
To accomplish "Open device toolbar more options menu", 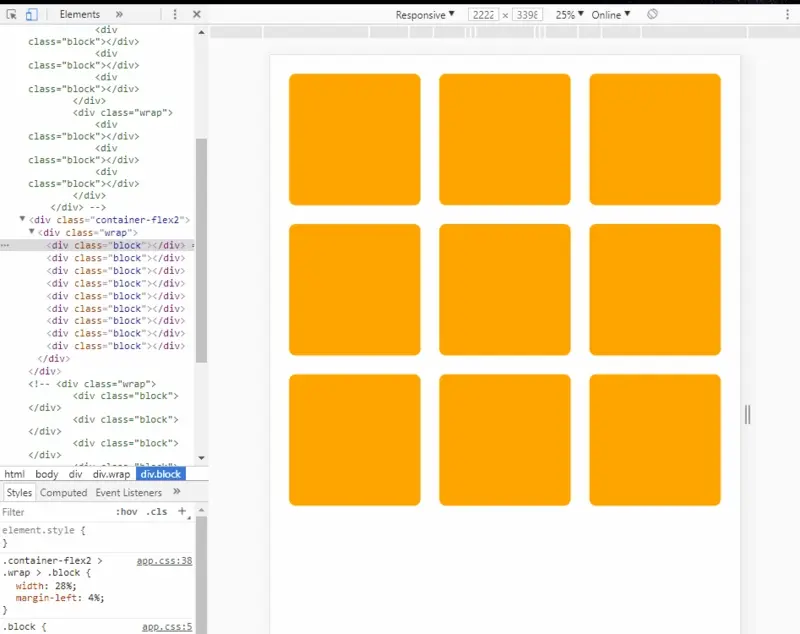I will pyautogui.click(x=787, y=15).
